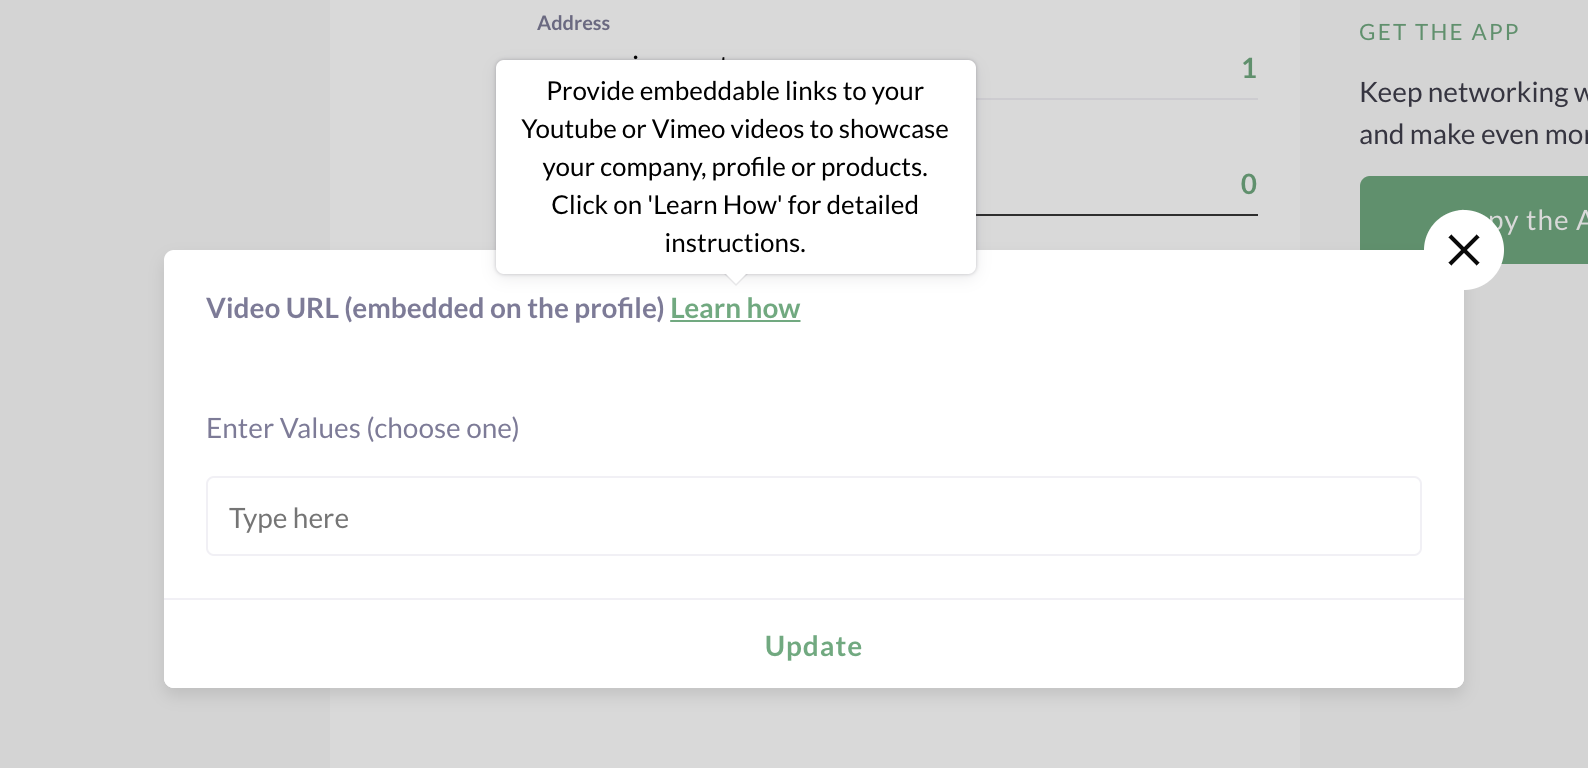
Task: Focus the 'Type here' video URL field
Action: (813, 516)
